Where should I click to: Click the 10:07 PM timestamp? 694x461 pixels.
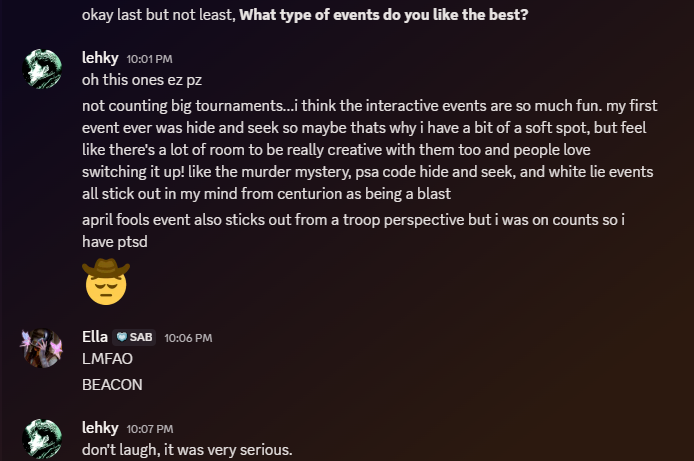click(150, 429)
